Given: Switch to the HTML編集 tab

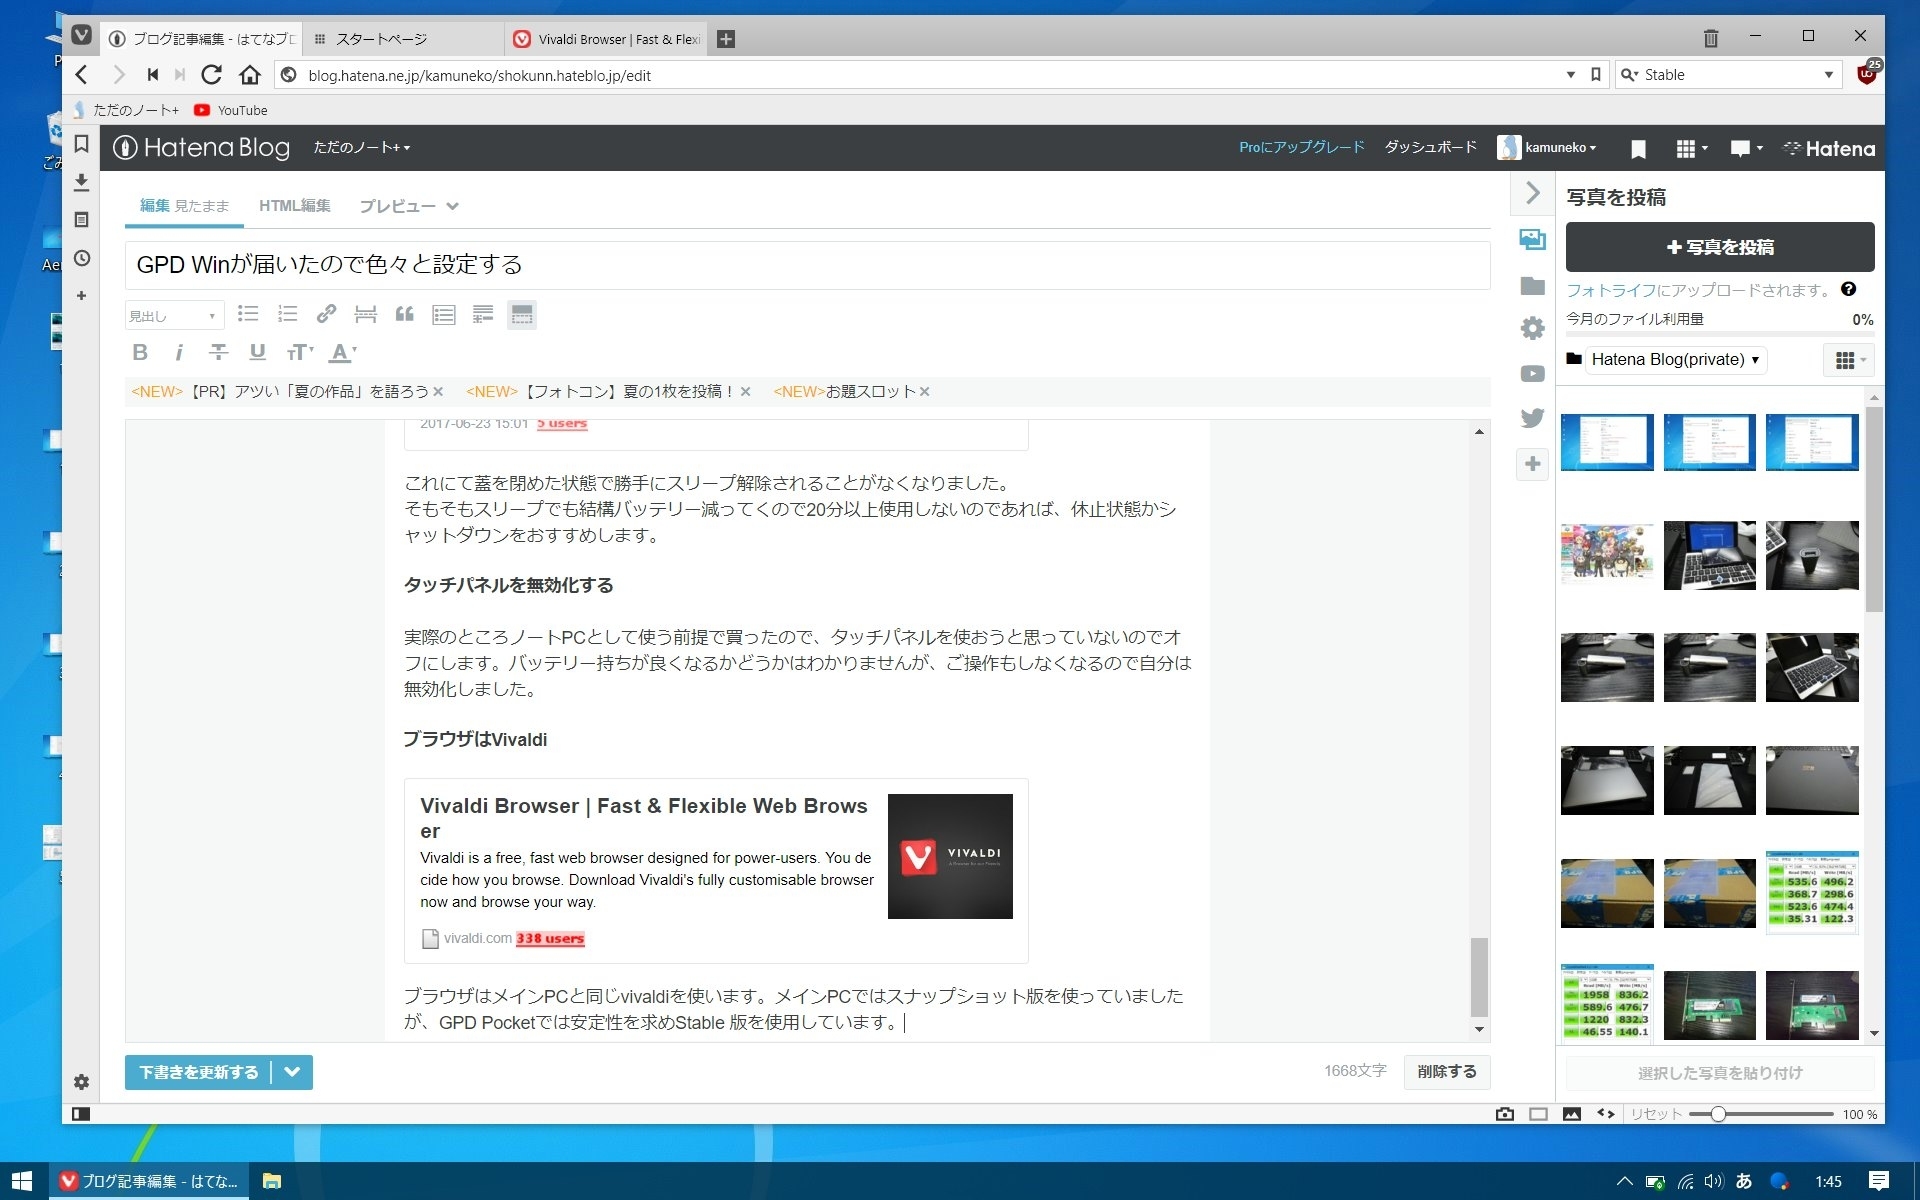Looking at the screenshot, I should pos(295,206).
